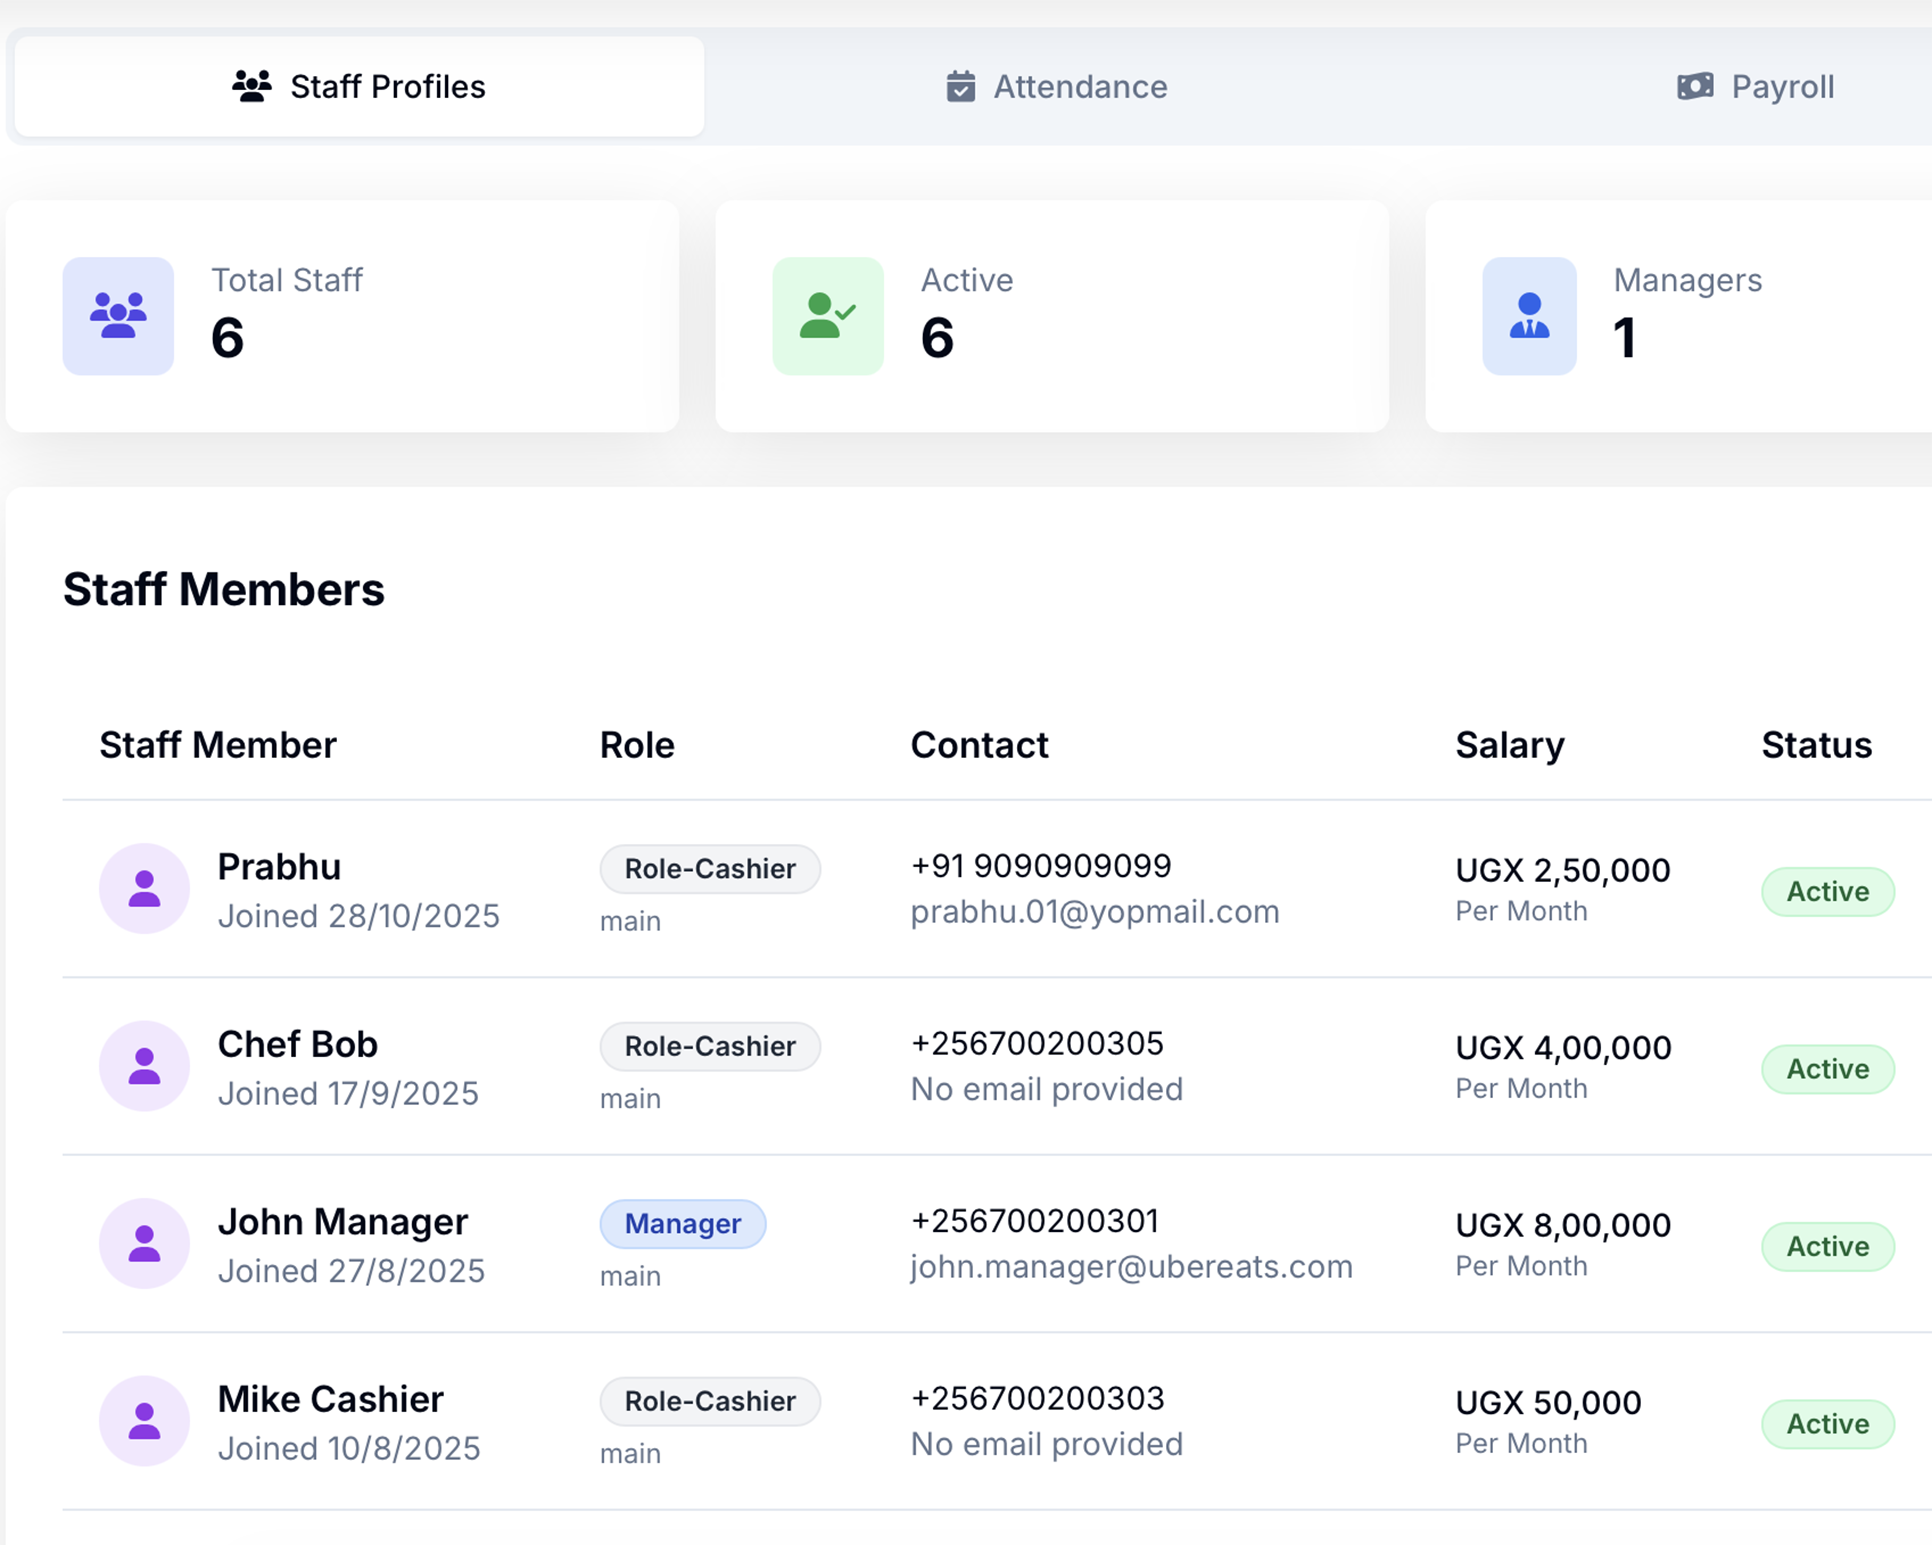Click the Managers person-tie icon
Screen dimensions: 1932x1545
click(1529, 316)
